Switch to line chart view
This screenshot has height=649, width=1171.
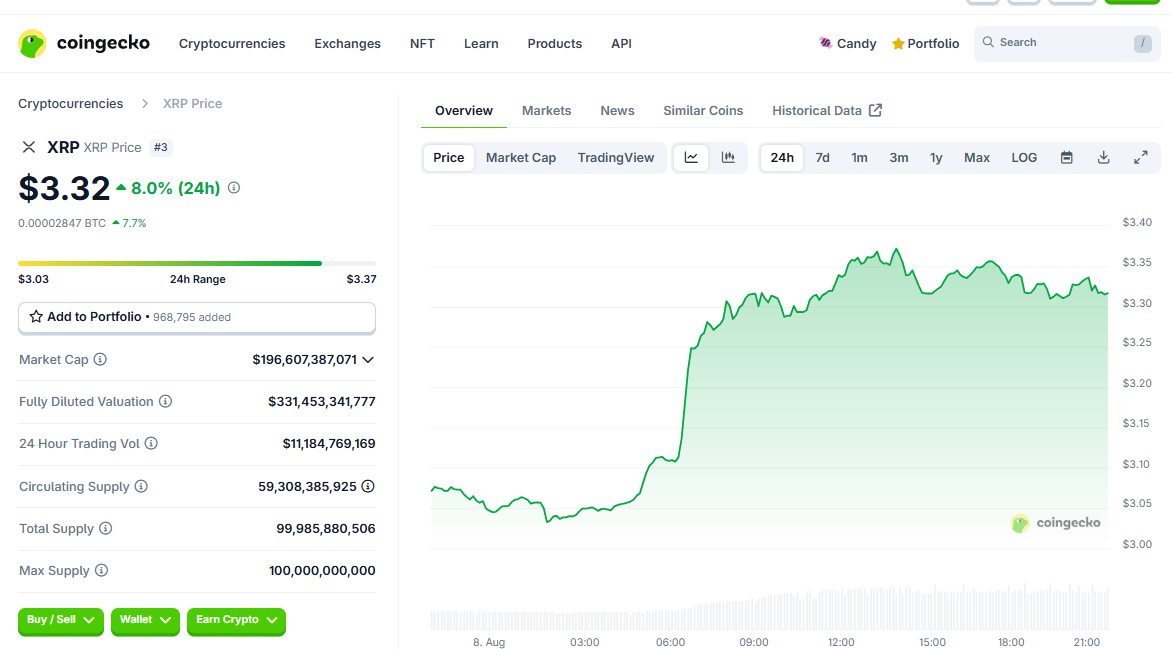(692, 158)
